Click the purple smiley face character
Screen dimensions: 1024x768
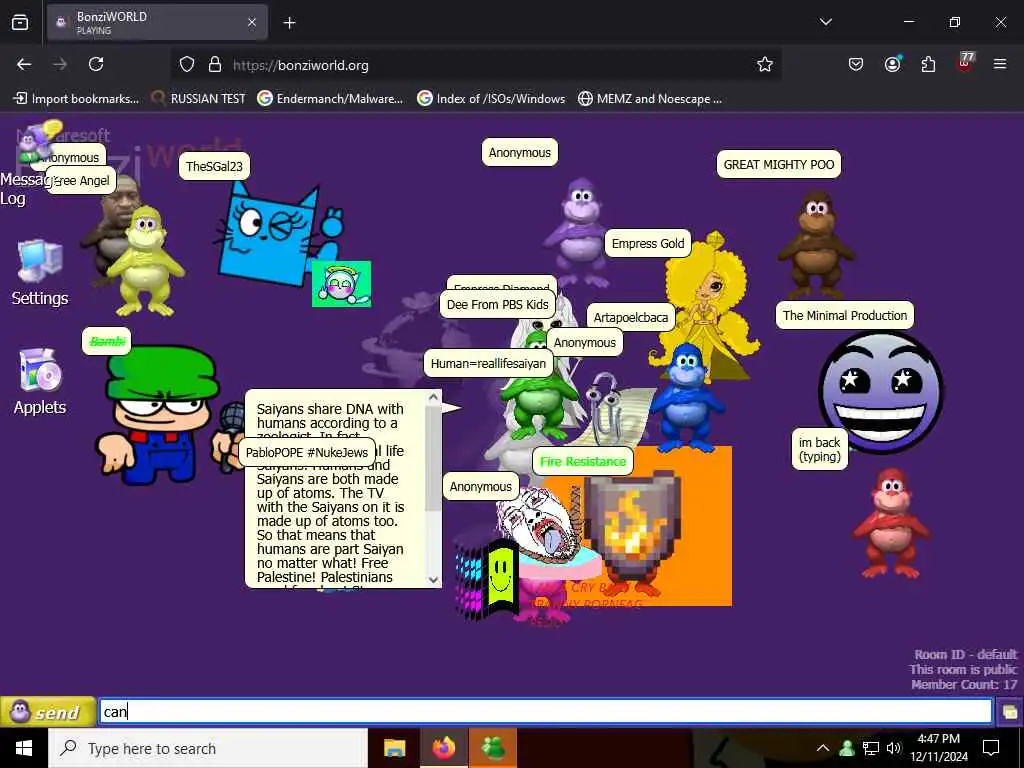coord(880,392)
